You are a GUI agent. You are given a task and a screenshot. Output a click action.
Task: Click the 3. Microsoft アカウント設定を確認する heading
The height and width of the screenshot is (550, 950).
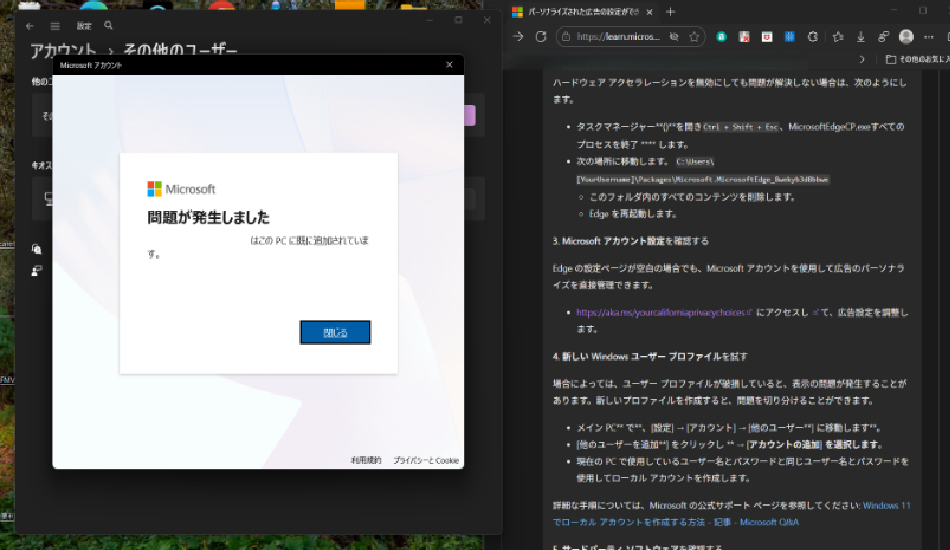(630, 241)
